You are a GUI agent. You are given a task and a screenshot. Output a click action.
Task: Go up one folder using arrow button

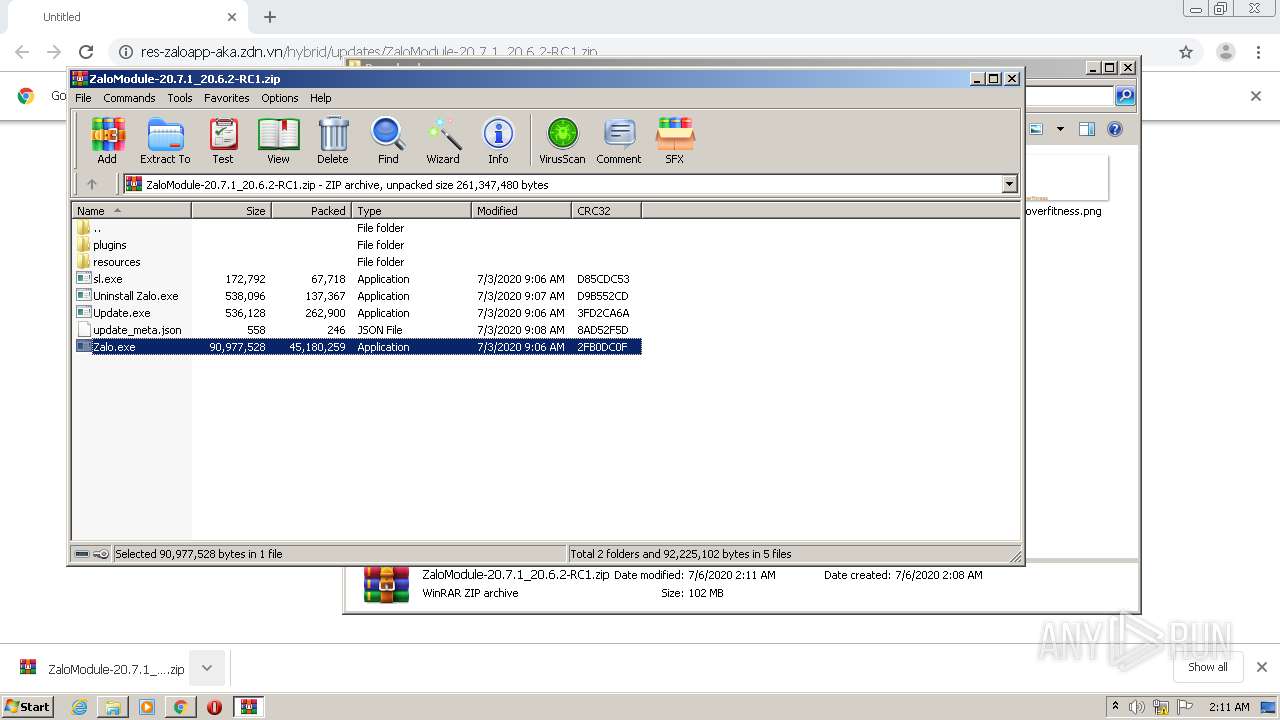click(92, 184)
